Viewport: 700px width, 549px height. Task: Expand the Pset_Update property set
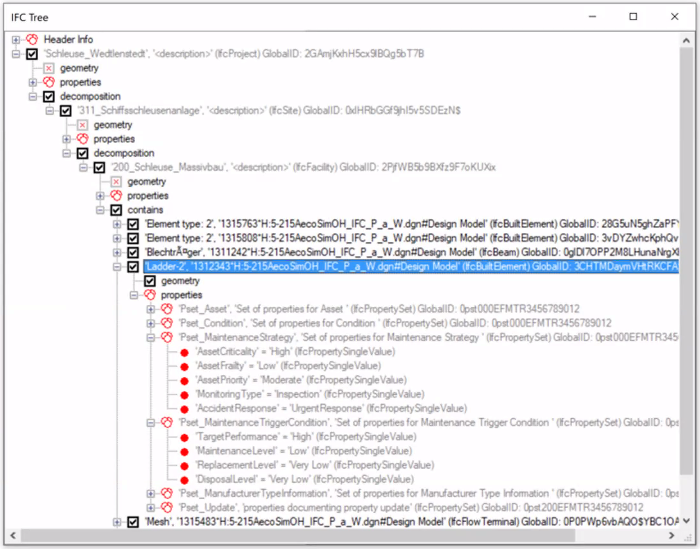[151, 507]
